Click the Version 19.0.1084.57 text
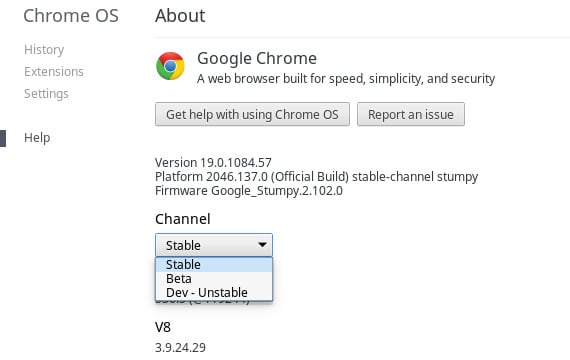The width and height of the screenshot is (570, 360). [x=213, y=162]
